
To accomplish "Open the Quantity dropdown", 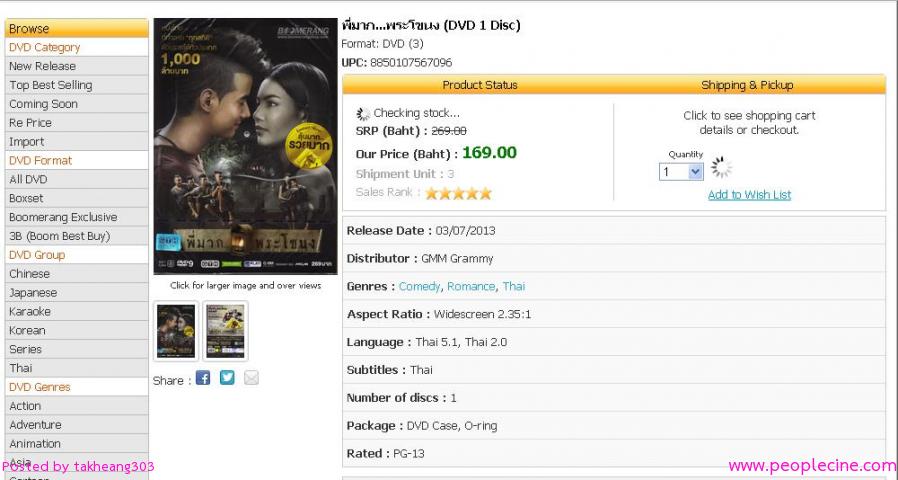I will (681, 171).
